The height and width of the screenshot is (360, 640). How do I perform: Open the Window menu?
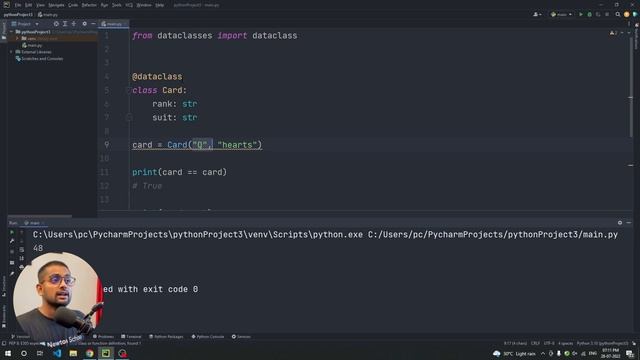pos(144,5)
